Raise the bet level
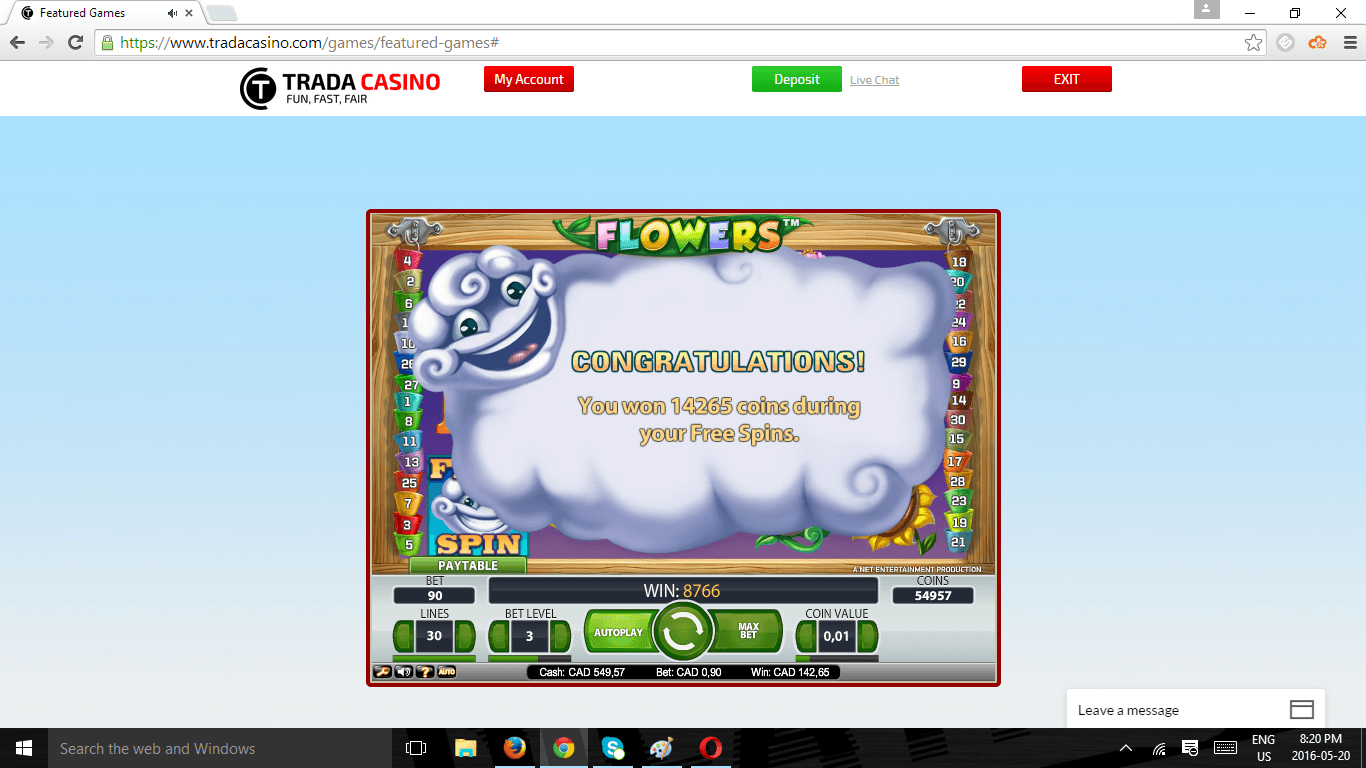This screenshot has height=768, width=1366. point(561,636)
